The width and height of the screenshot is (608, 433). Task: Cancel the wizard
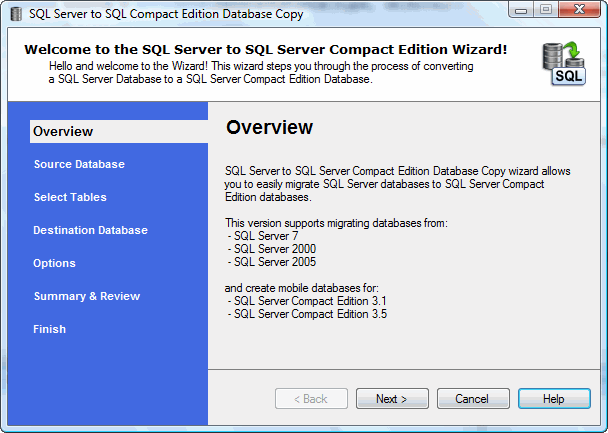click(473, 399)
